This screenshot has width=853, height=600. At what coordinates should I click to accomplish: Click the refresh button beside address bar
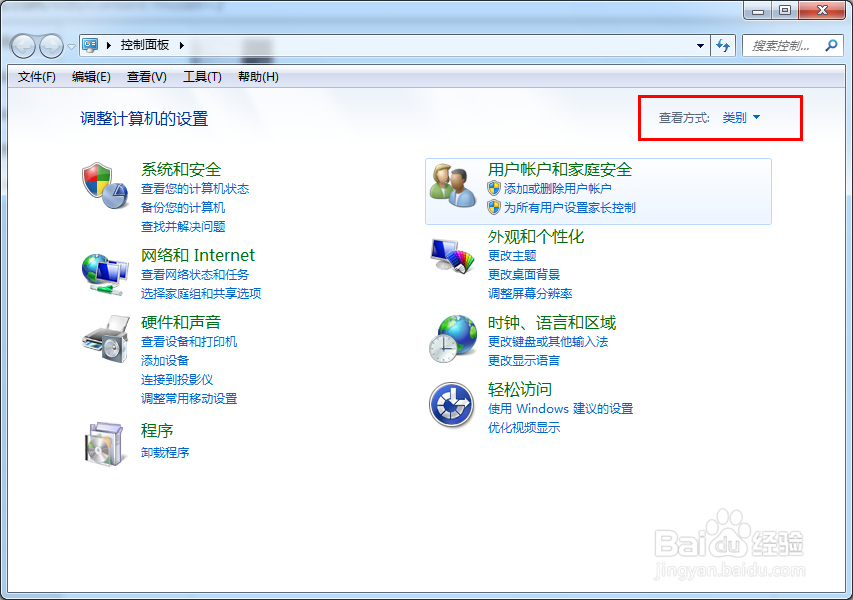coord(723,46)
